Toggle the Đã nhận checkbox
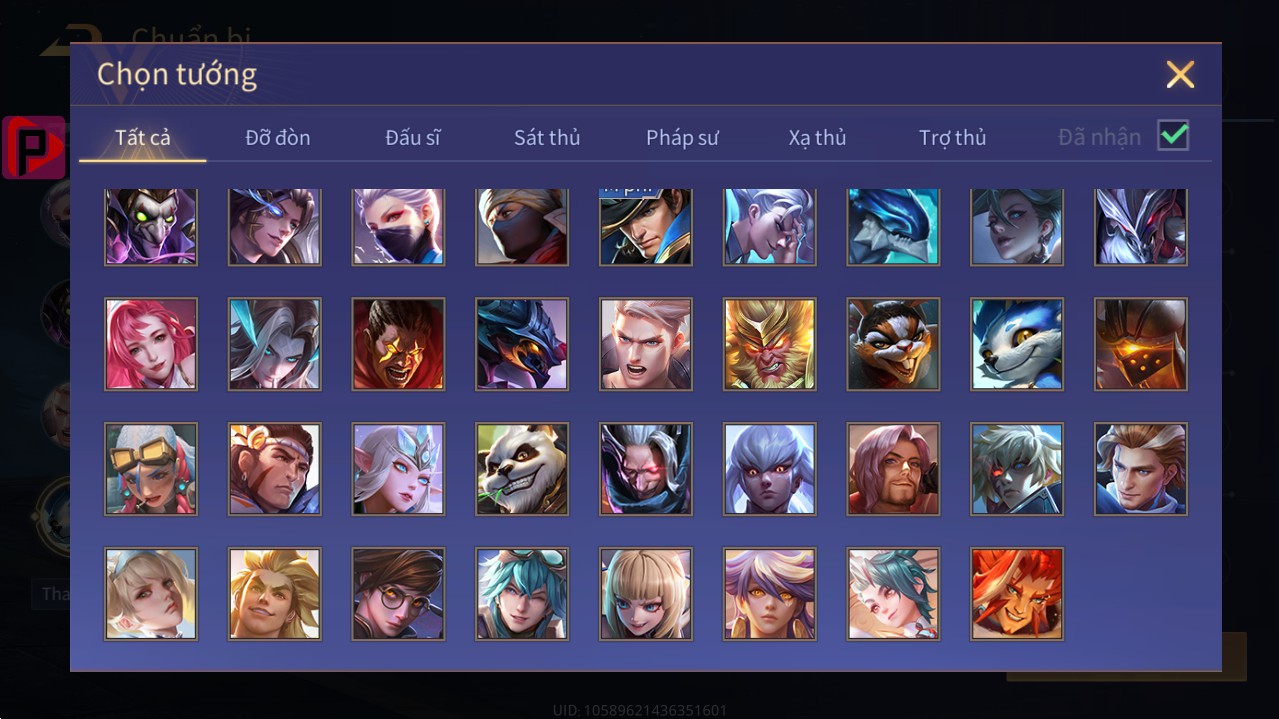1279x719 pixels. coord(1173,135)
